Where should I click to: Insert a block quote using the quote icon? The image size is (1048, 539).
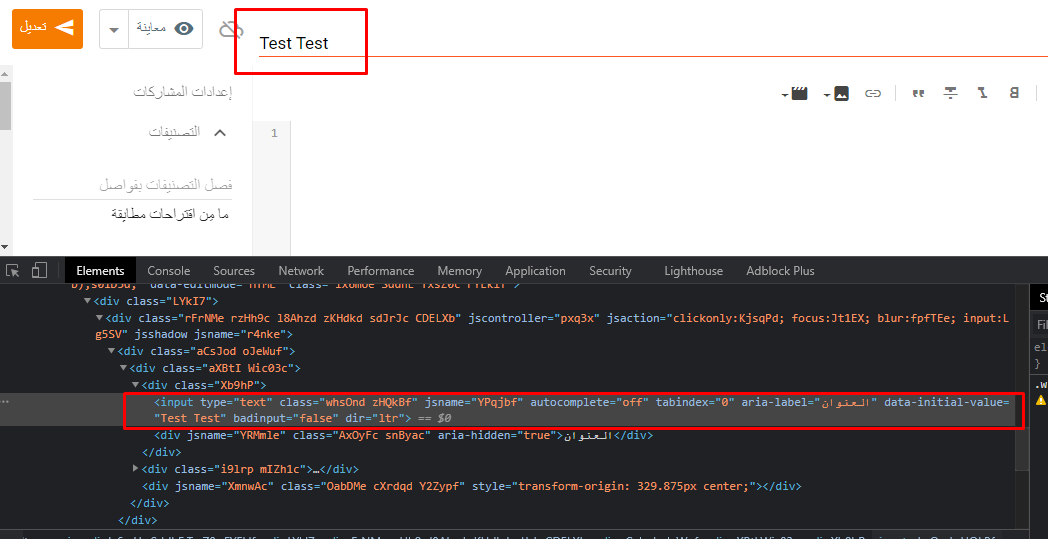pos(917,93)
